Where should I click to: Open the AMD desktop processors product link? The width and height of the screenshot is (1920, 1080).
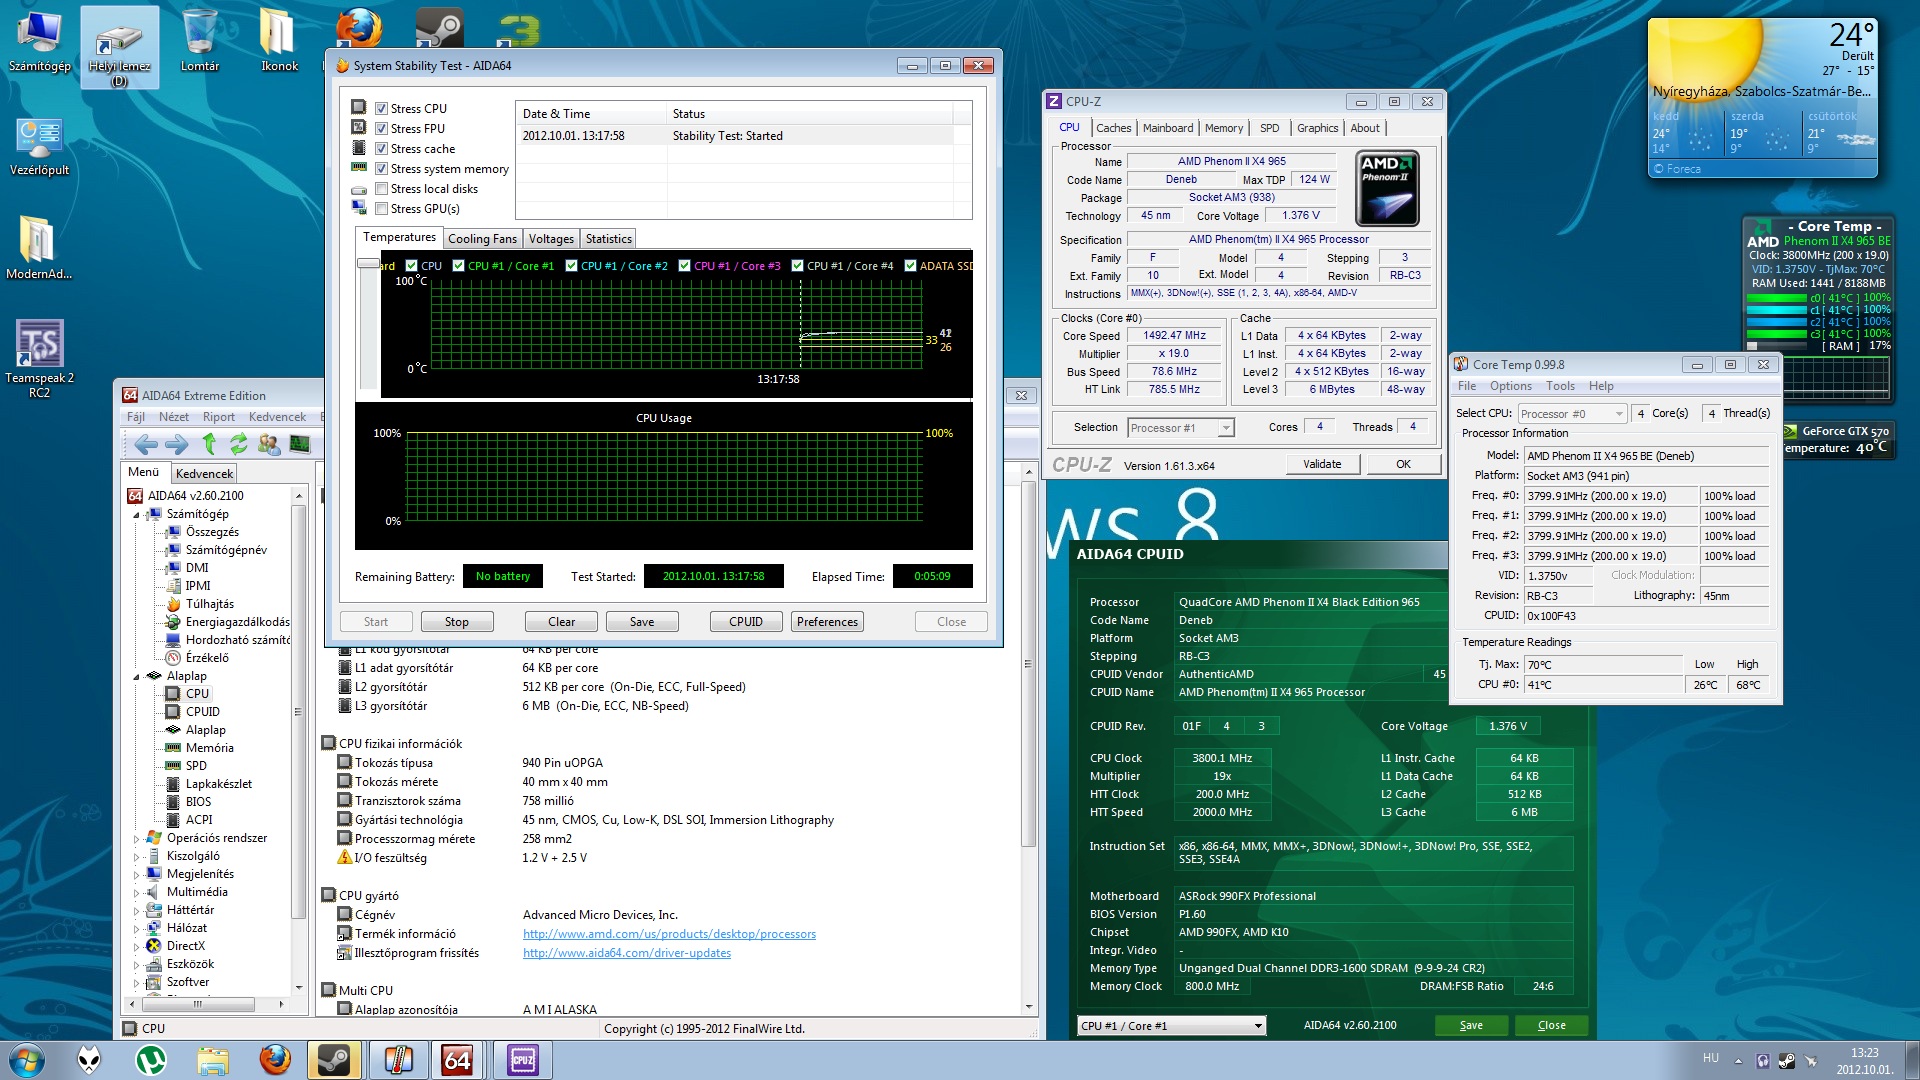669,934
